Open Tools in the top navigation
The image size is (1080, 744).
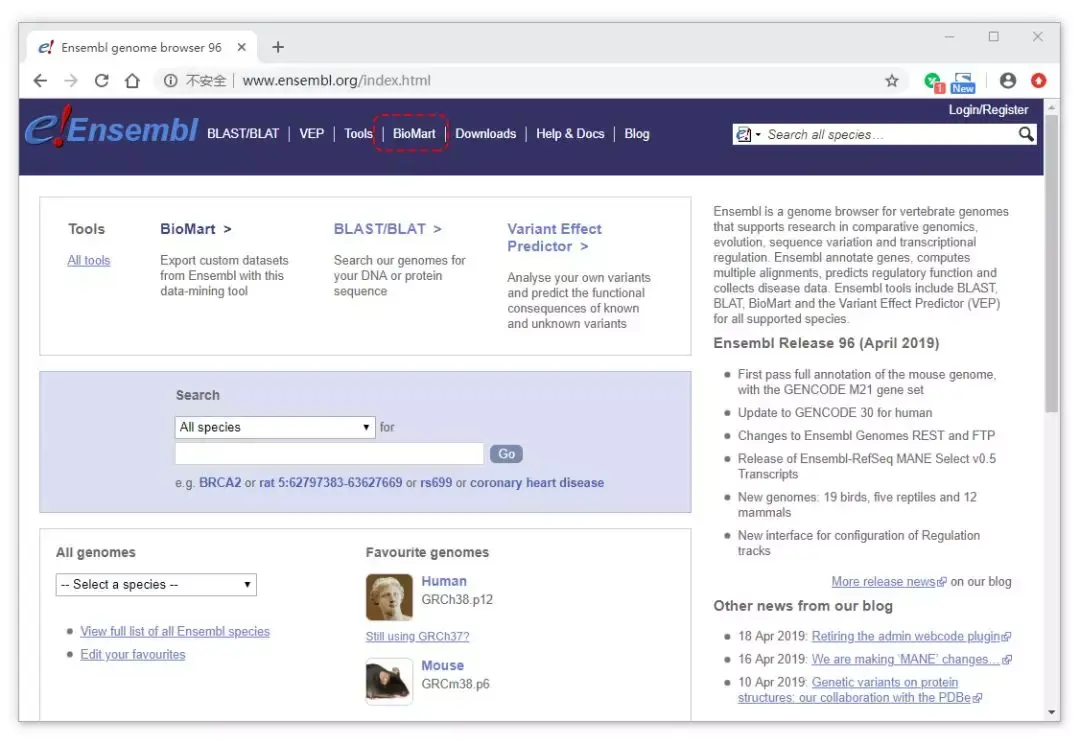(358, 134)
